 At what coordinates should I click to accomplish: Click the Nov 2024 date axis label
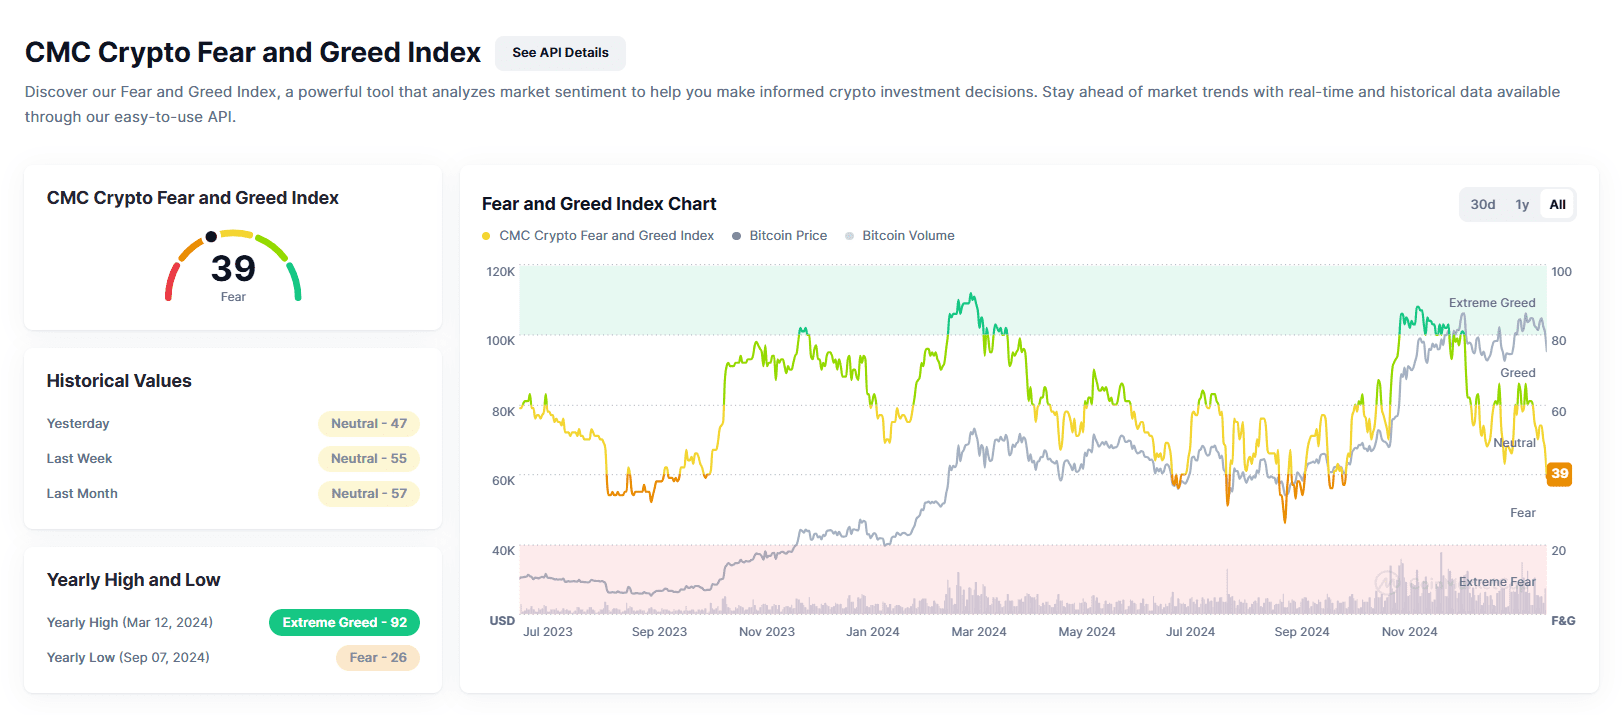[x=1410, y=632]
